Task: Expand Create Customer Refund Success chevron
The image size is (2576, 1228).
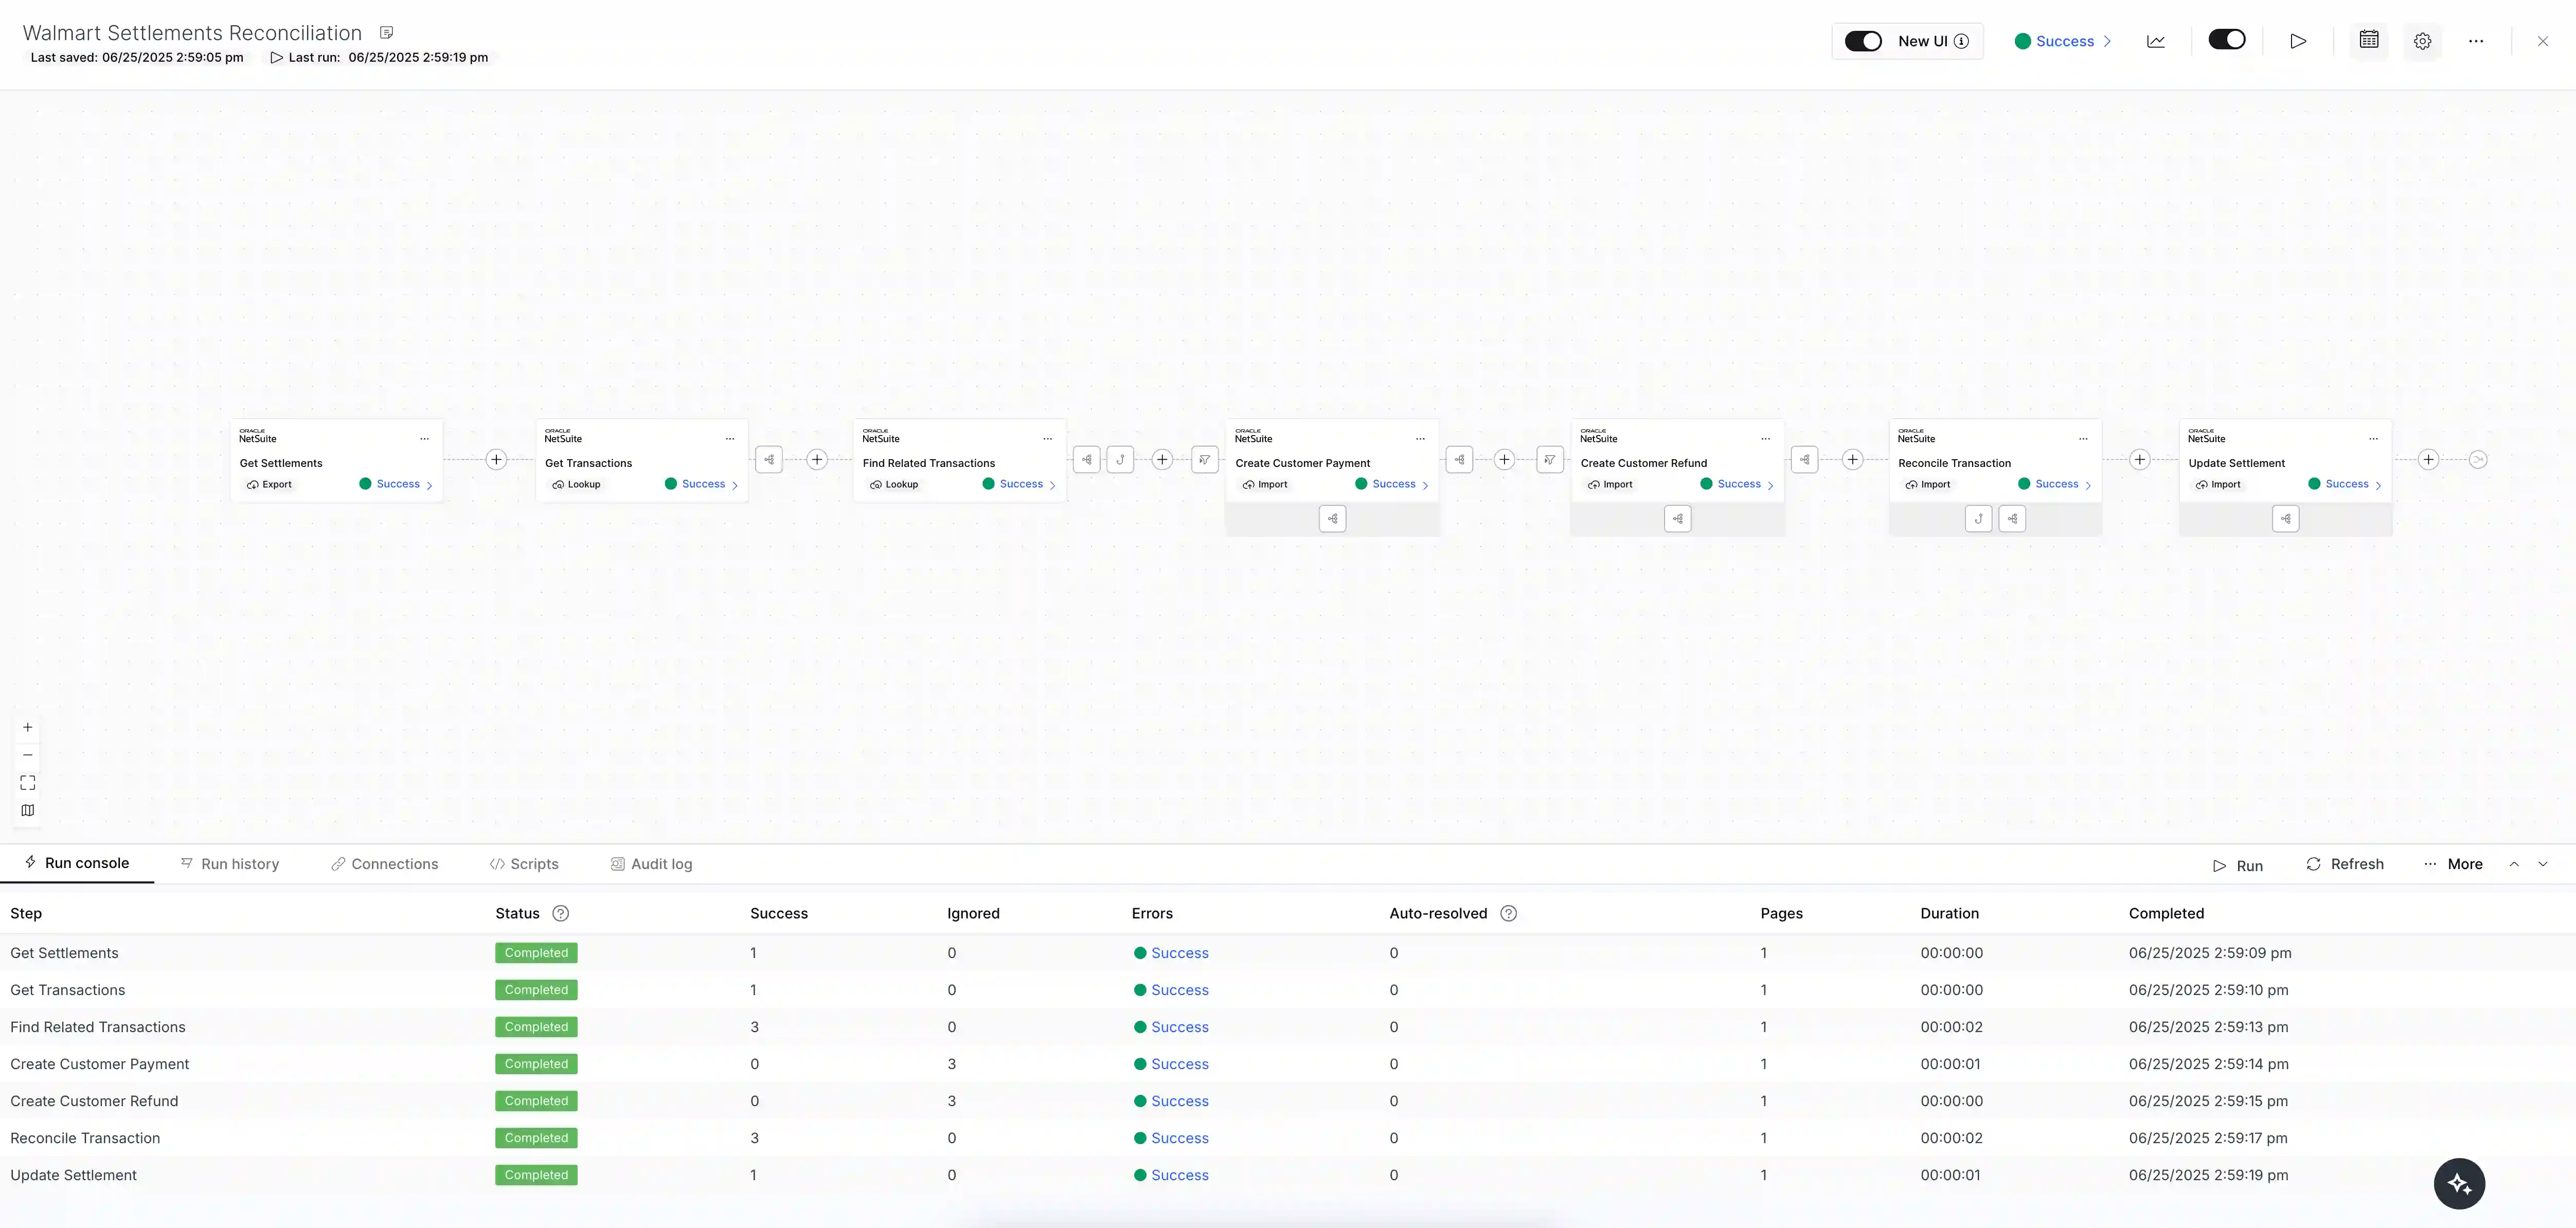Action: coord(1771,485)
